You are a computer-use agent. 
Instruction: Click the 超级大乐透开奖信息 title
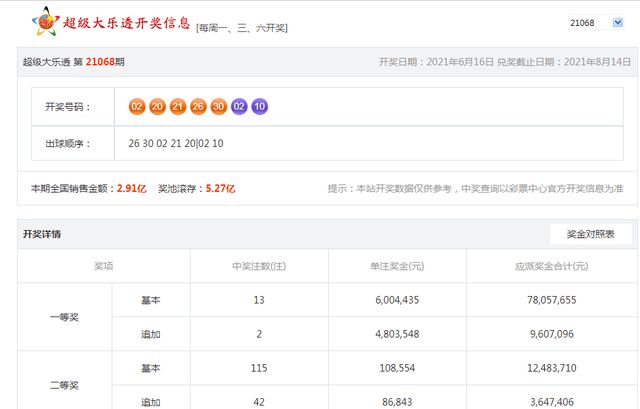point(126,23)
